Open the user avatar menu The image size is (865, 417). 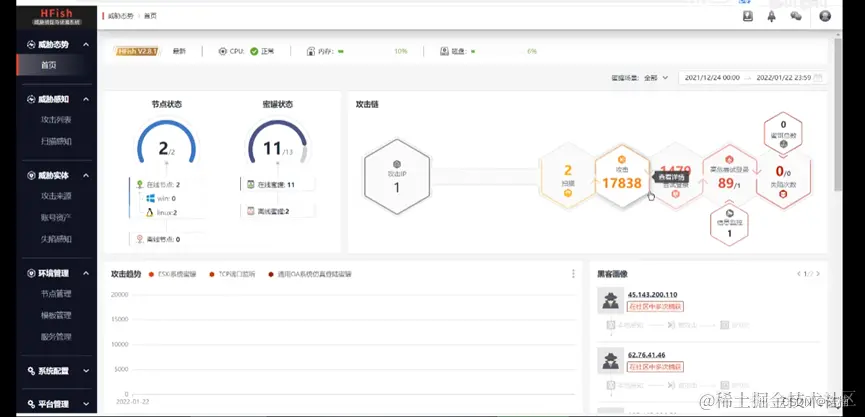tap(825, 16)
